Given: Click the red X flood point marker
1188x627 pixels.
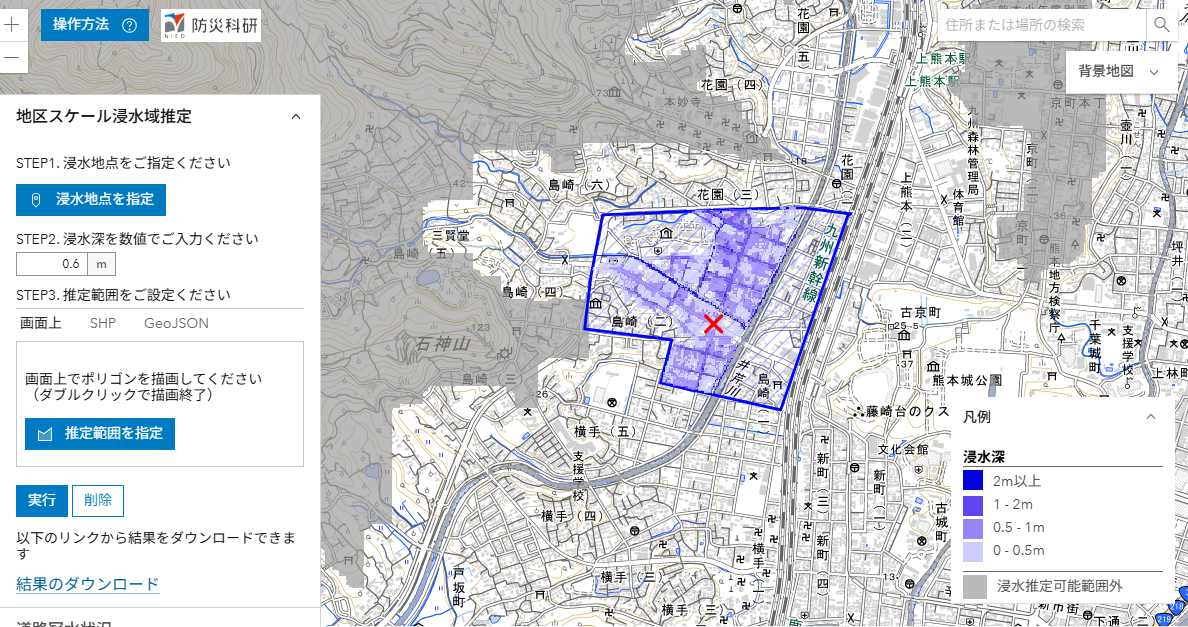Looking at the screenshot, I should pyautogui.click(x=713, y=323).
